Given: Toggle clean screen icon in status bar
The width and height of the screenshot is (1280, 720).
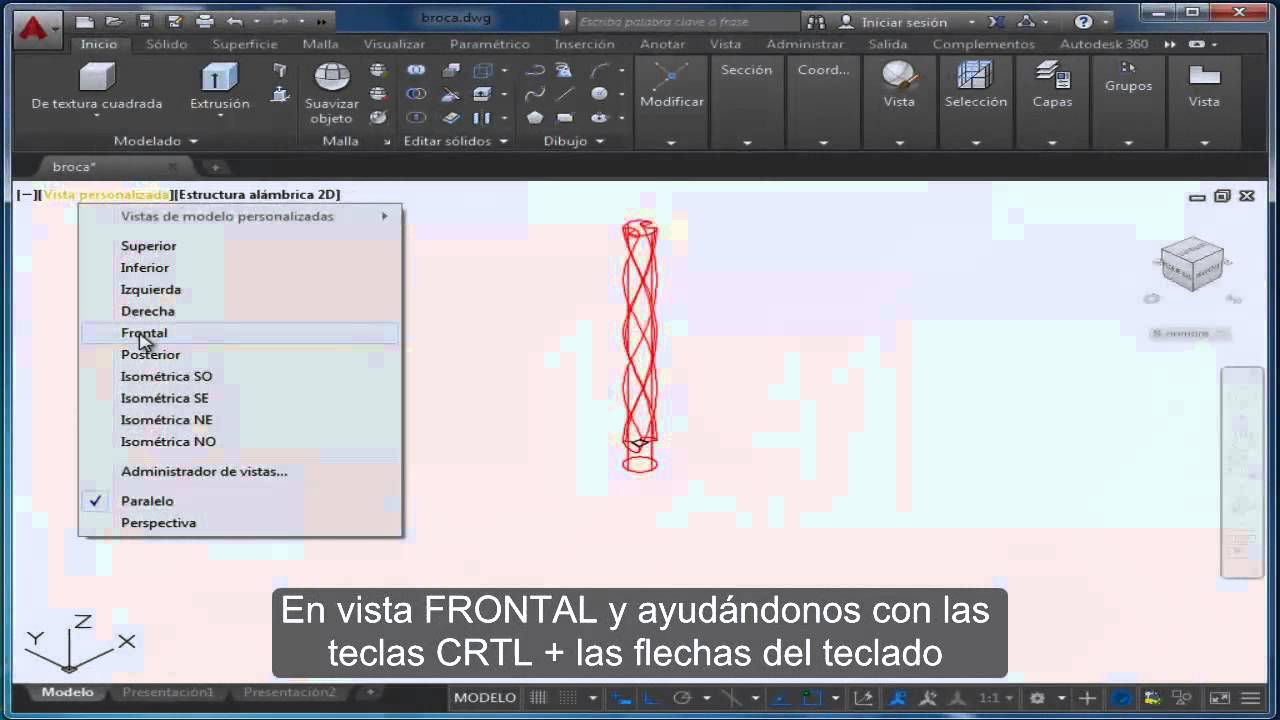Looking at the screenshot, I should 1220,698.
